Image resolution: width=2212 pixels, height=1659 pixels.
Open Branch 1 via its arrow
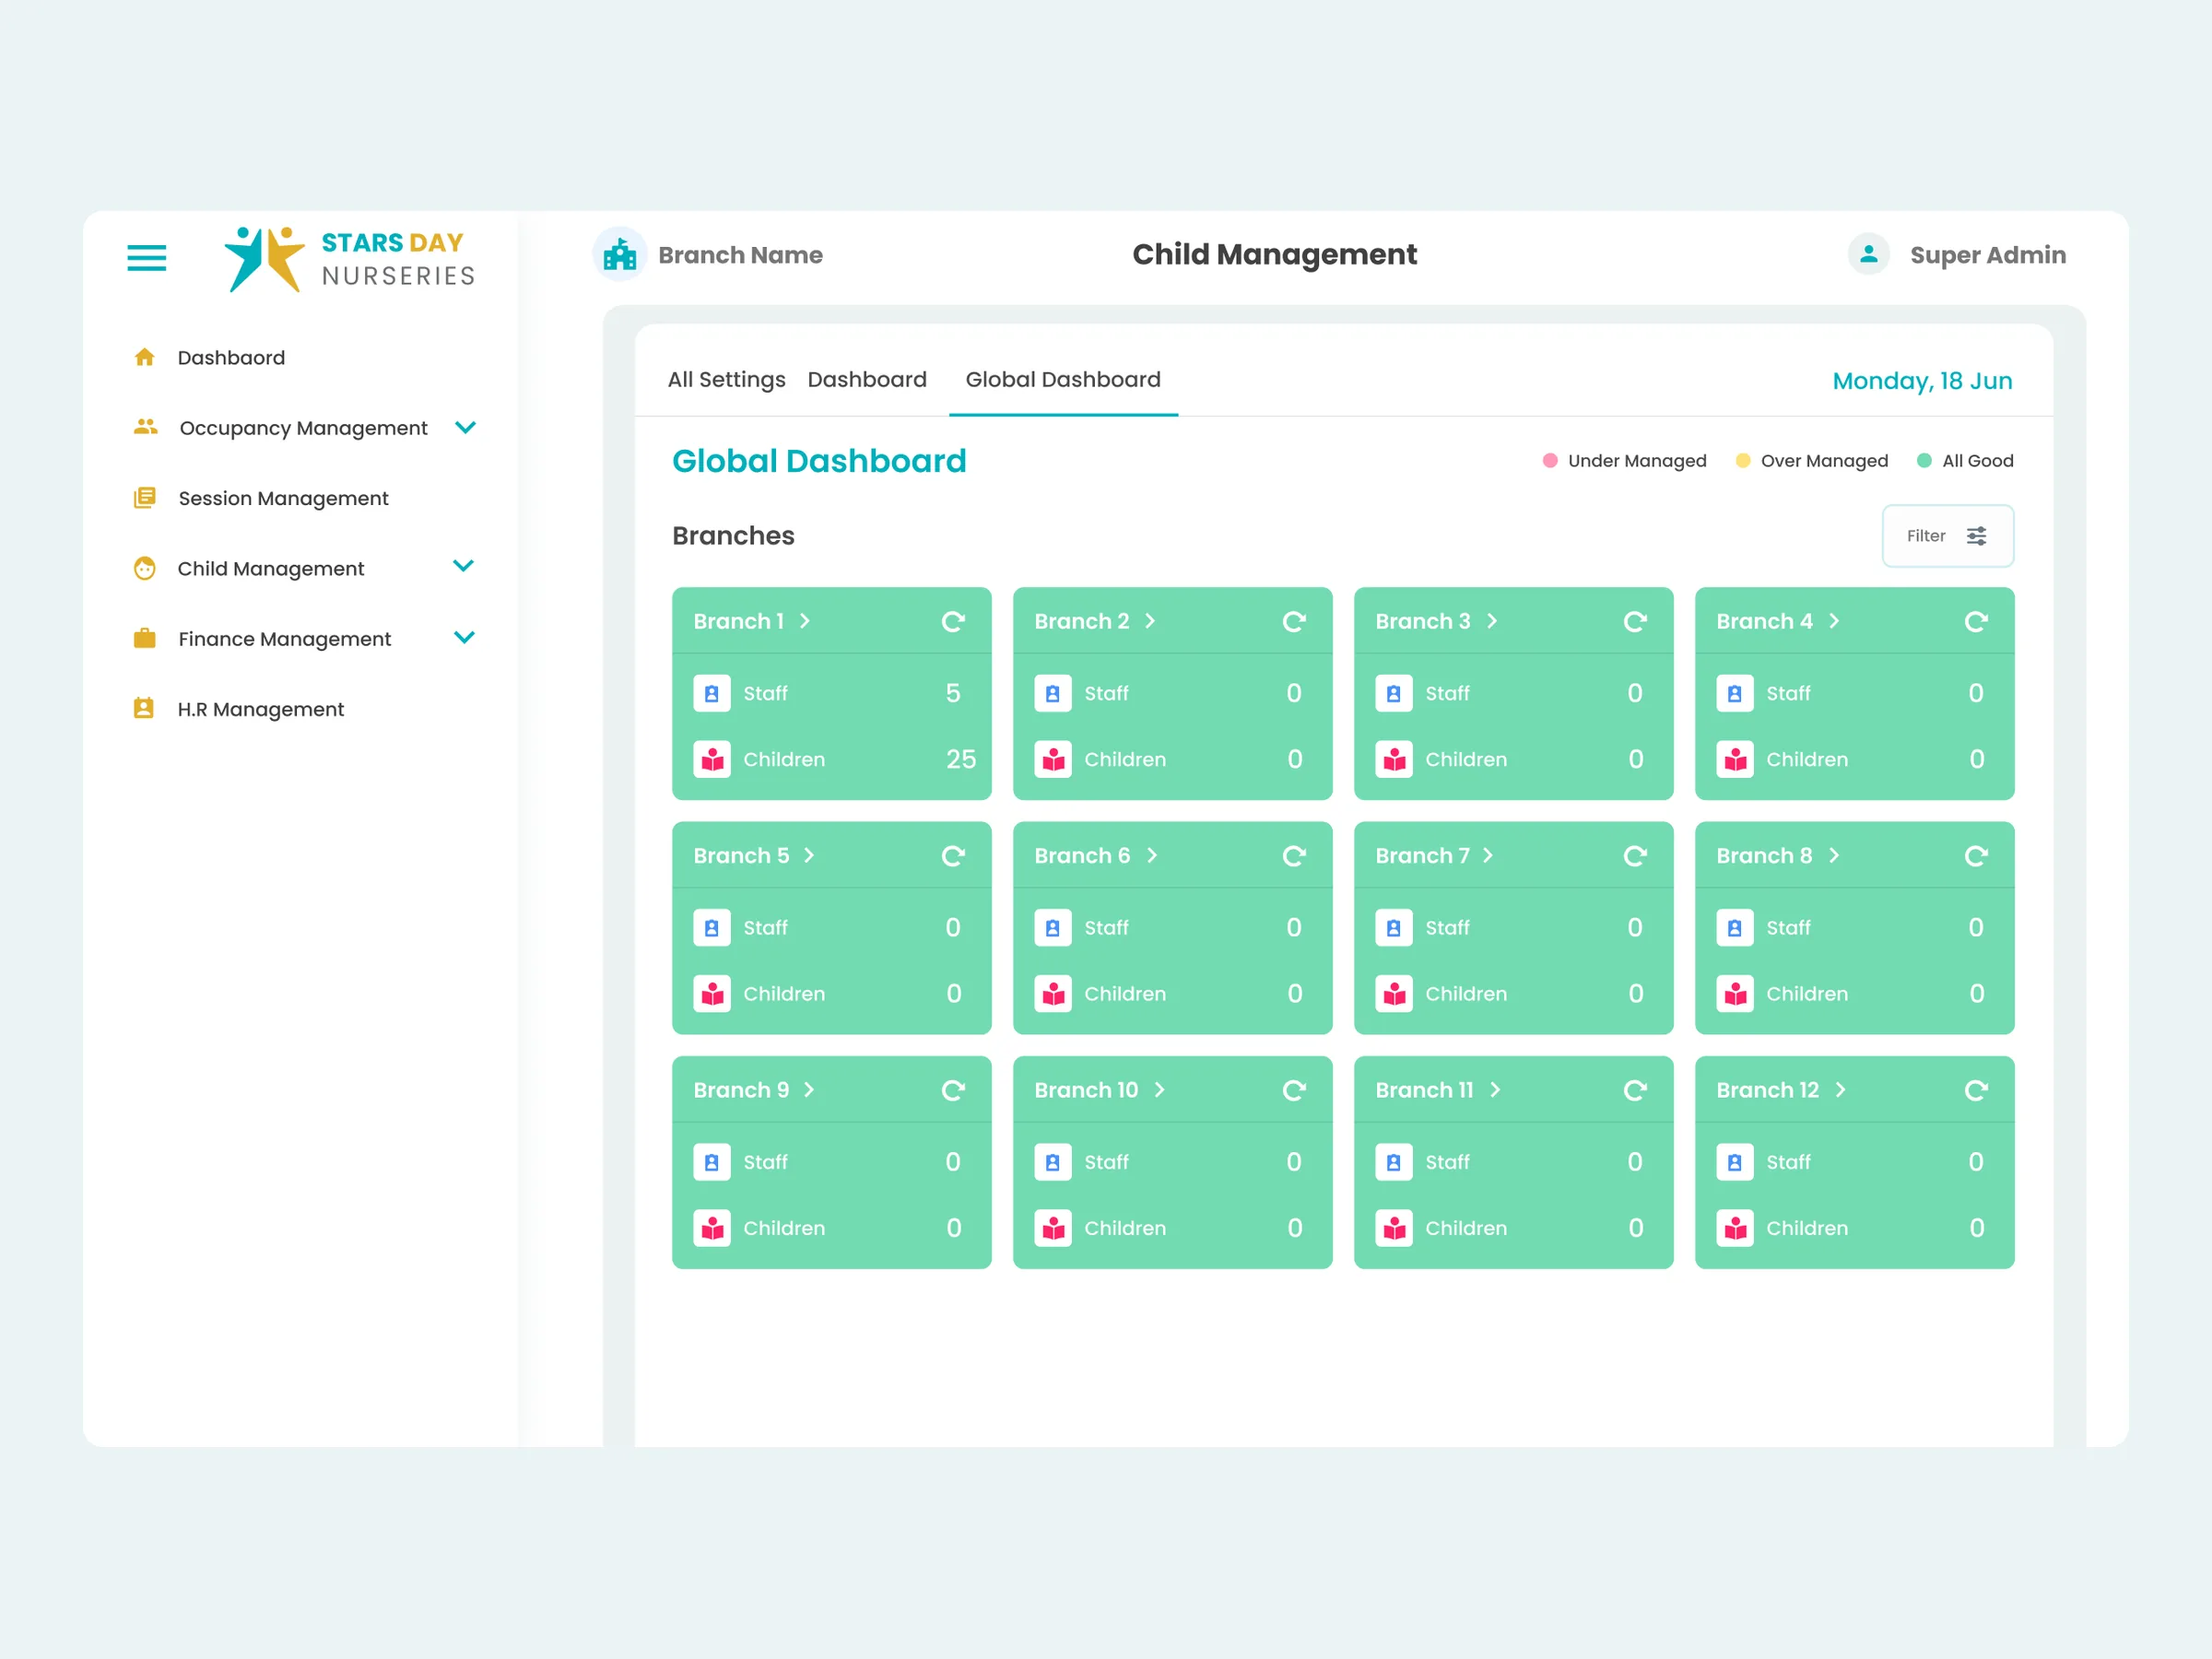click(x=805, y=621)
